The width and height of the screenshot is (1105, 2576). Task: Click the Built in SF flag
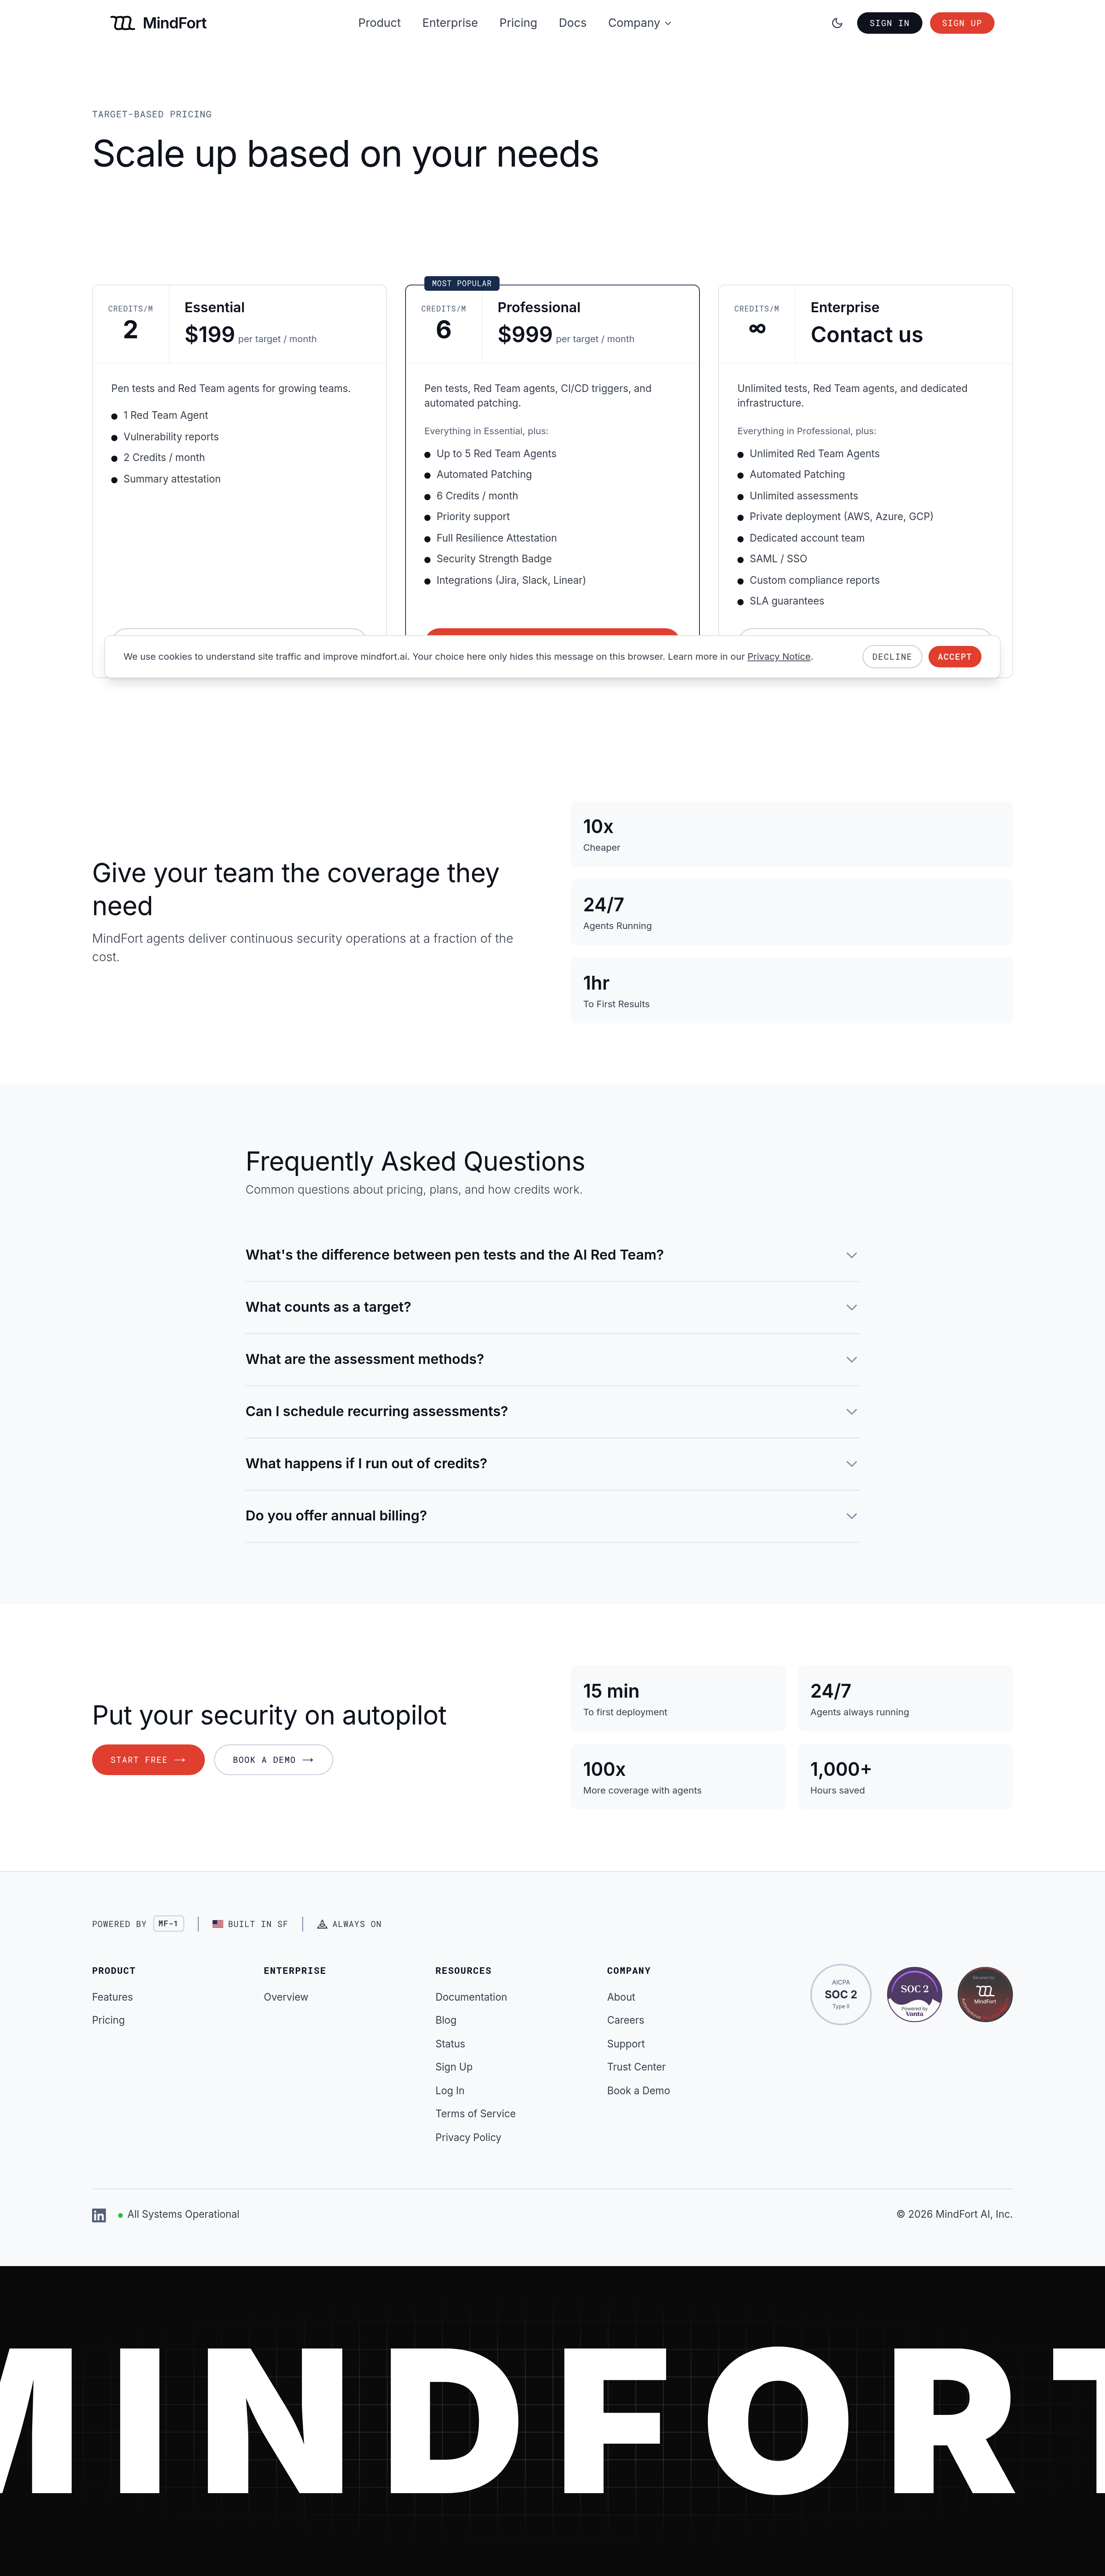tap(218, 1924)
